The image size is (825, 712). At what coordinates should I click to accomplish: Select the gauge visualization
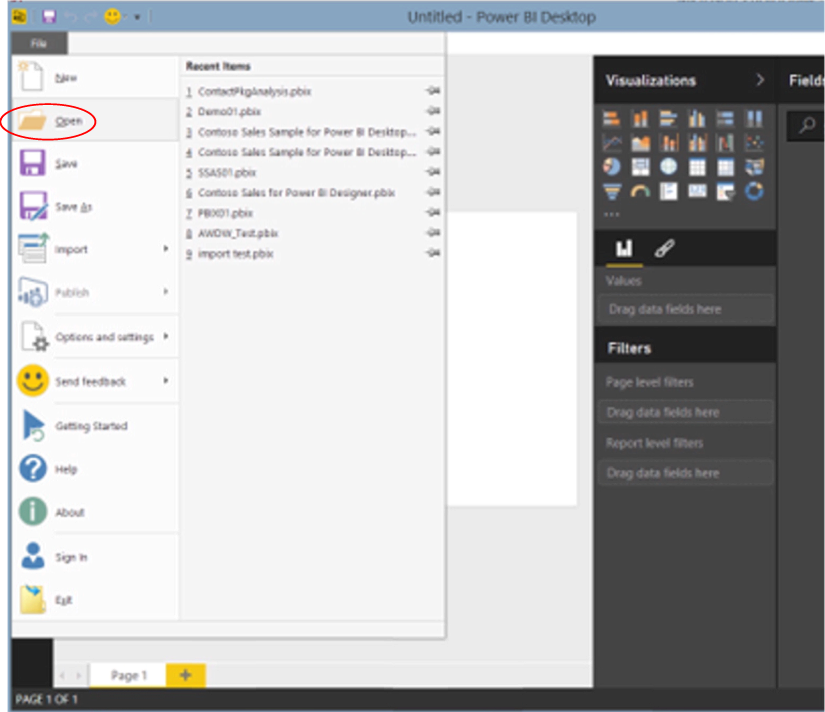coord(640,191)
